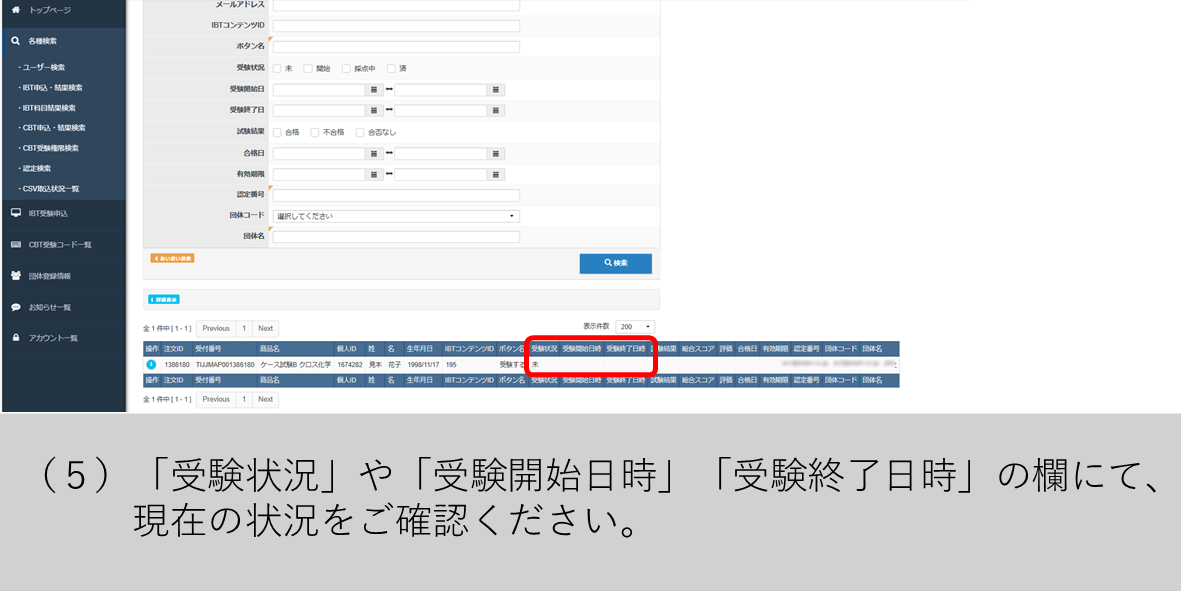Open ユーザー検索 in sidebar
Image resolution: width=1181 pixels, height=591 pixels.
tap(44, 68)
